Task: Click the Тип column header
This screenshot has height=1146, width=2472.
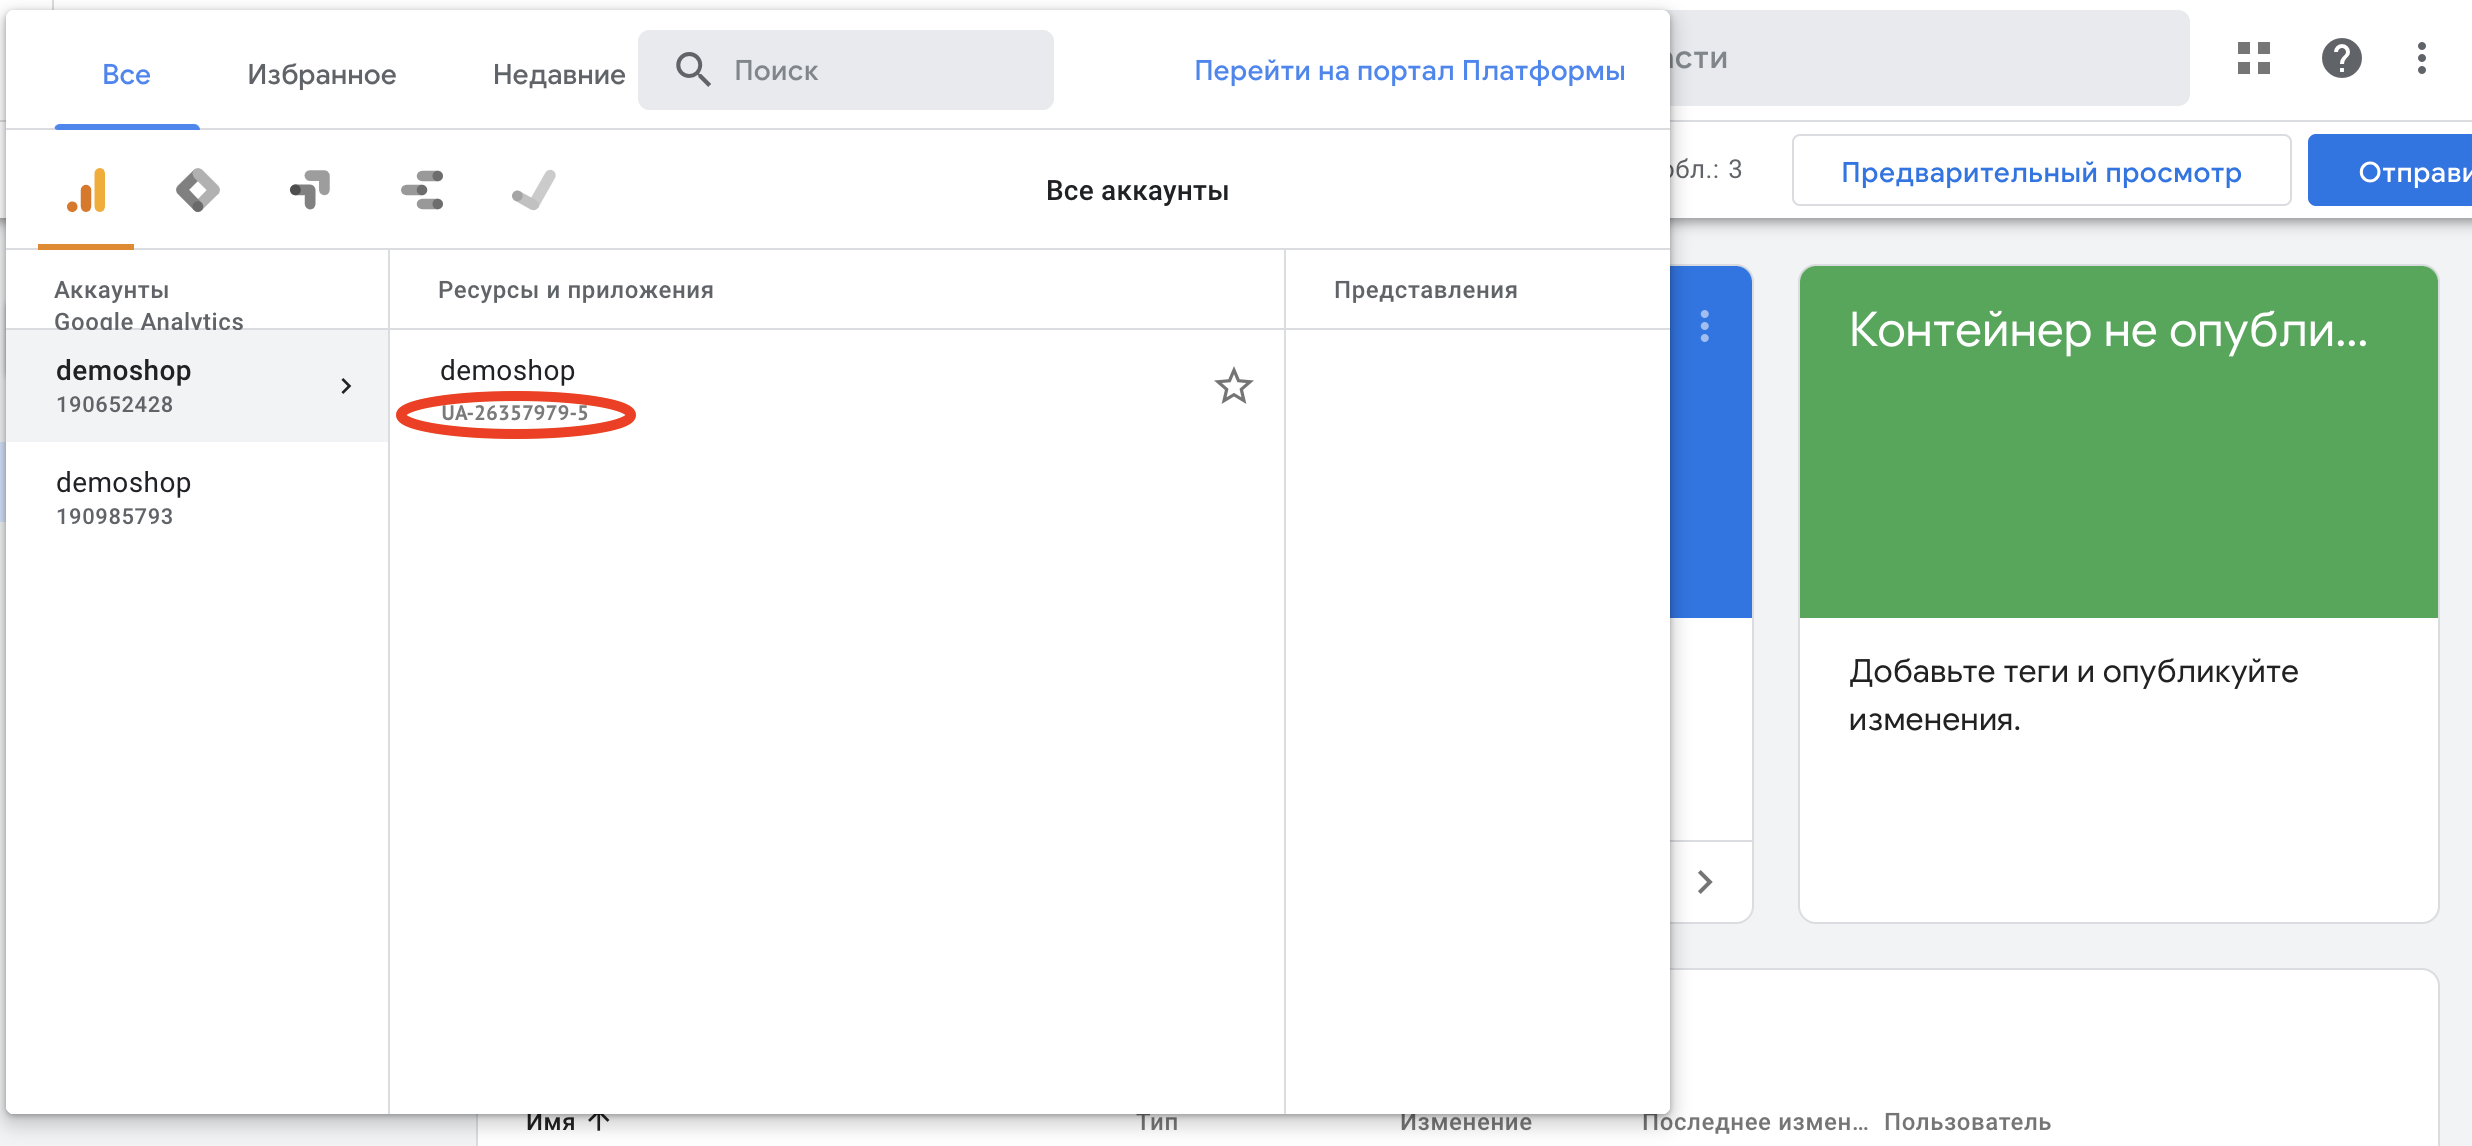Action: 1157,1122
